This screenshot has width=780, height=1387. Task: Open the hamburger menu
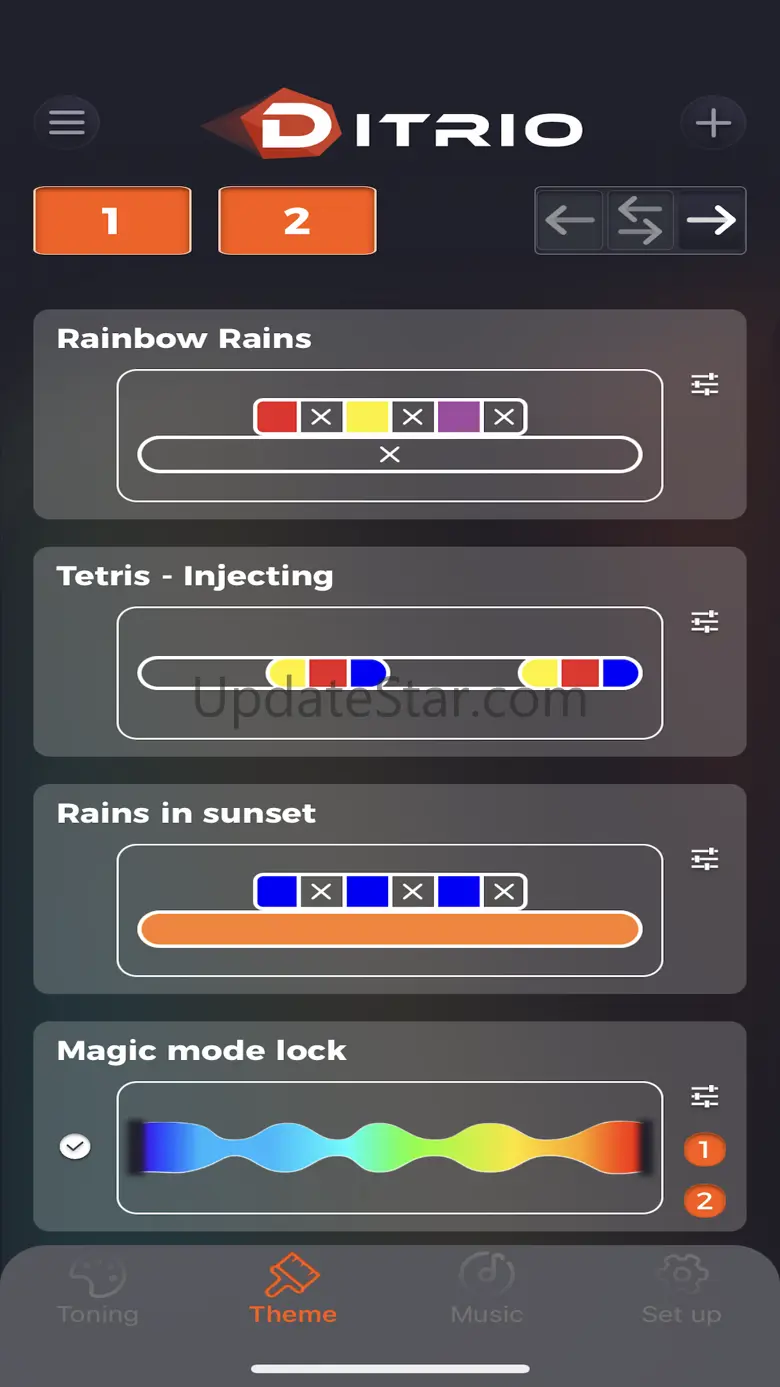[x=67, y=123]
